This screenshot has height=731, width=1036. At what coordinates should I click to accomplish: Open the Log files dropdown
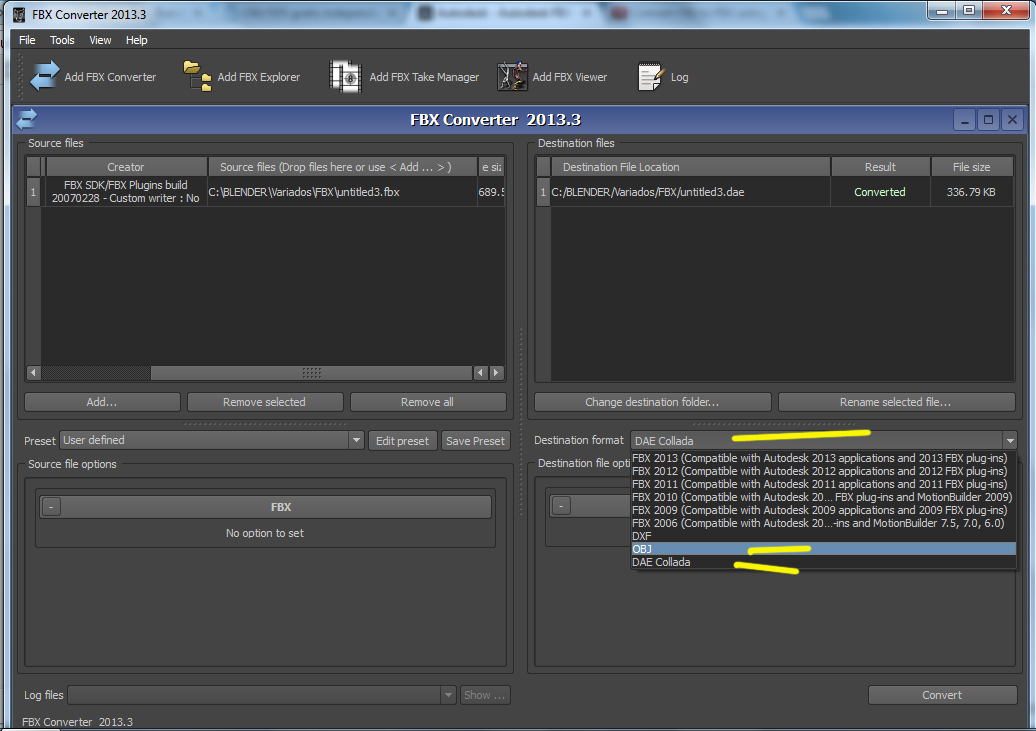coord(262,695)
